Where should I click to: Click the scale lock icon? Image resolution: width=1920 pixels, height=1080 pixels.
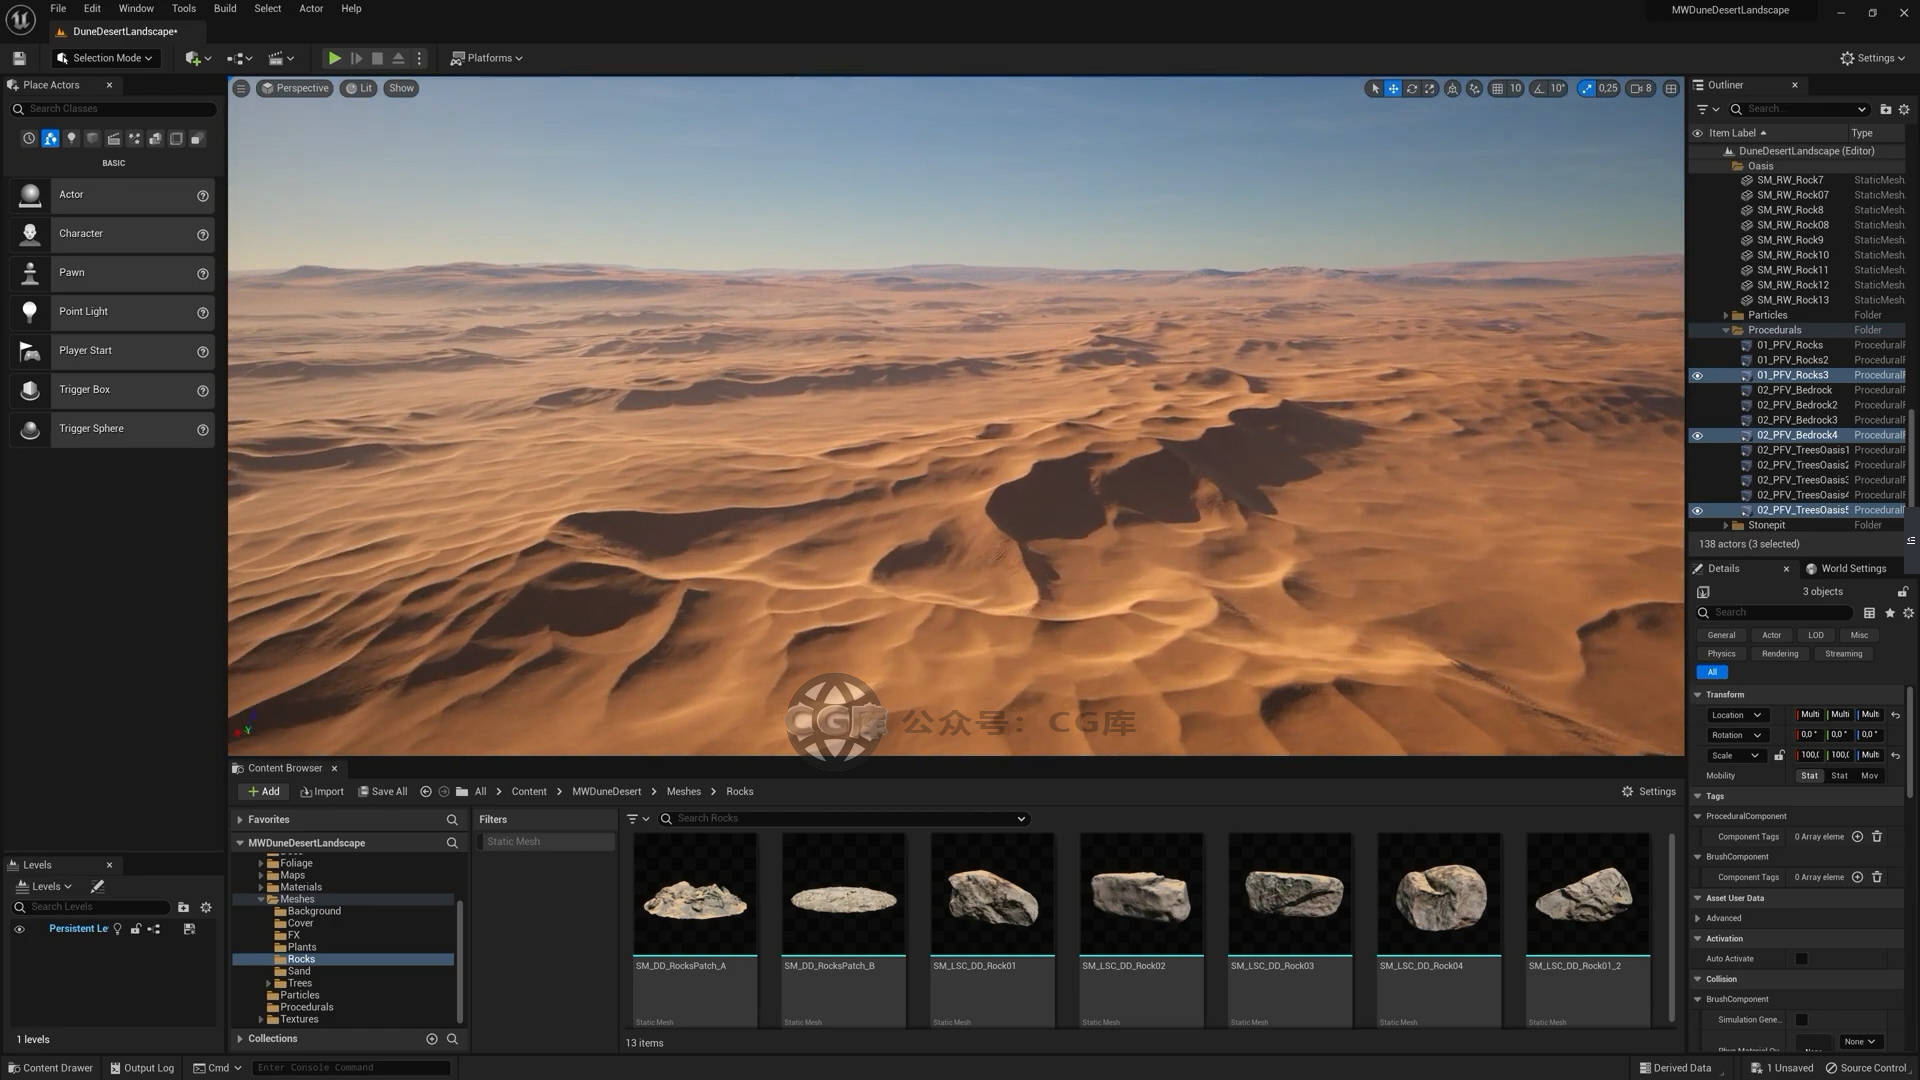tap(1779, 756)
